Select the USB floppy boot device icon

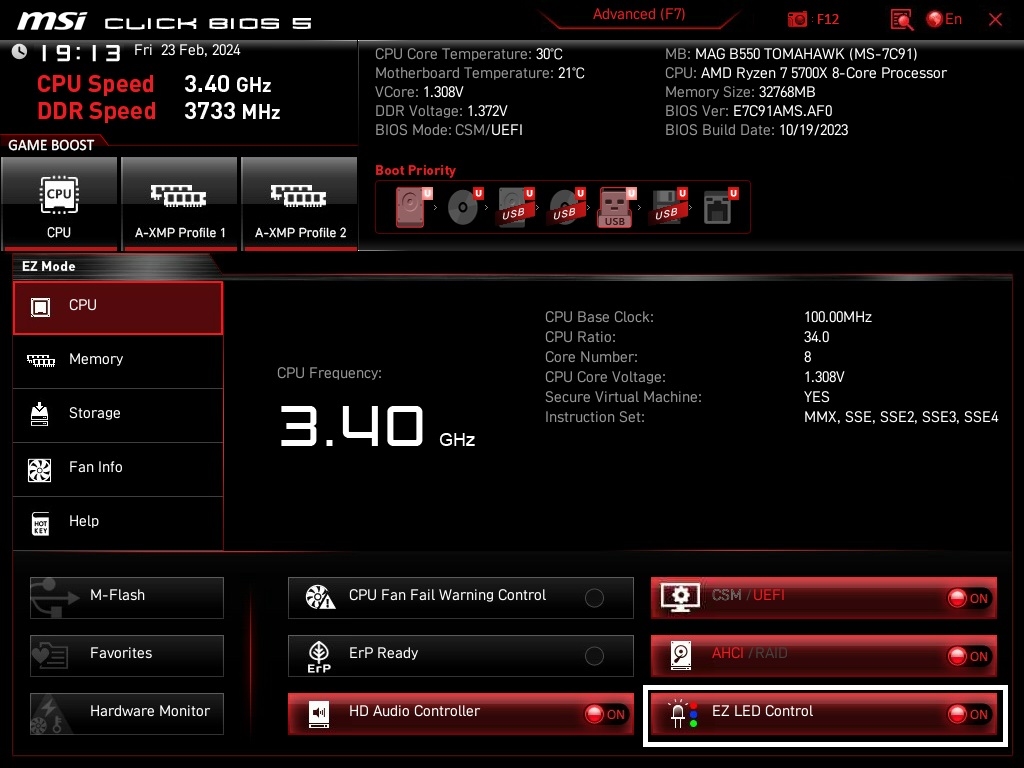click(x=667, y=207)
